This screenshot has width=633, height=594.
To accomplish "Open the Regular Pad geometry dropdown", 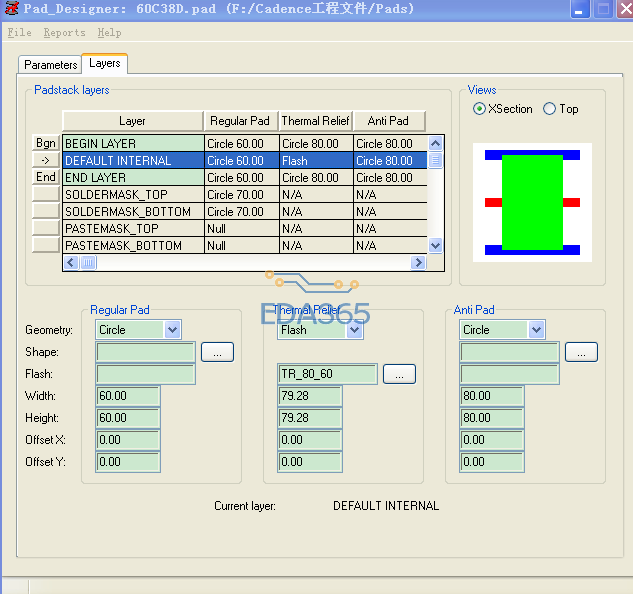I will coord(172,330).
